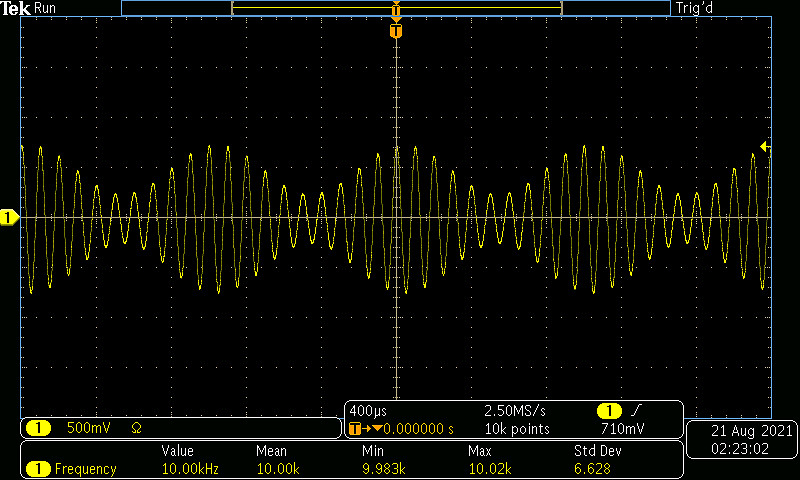Image resolution: width=800 pixels, height=480 pixels.
Task: Click the Frequency measurement label
Action: tap(86, 469)
